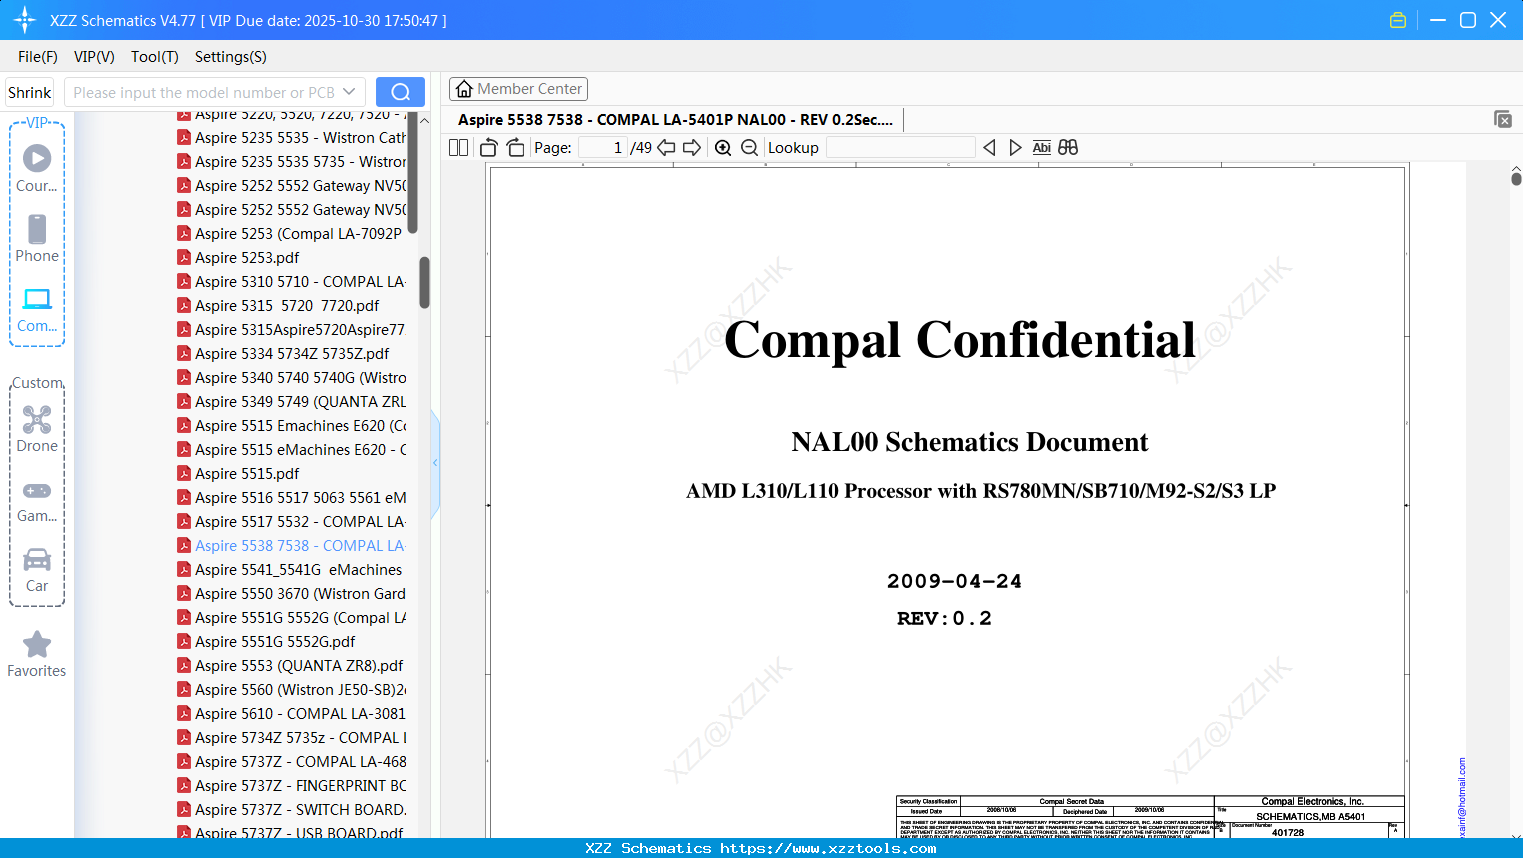Toggle the Abi whole-word match icon

coord(1042,148)
